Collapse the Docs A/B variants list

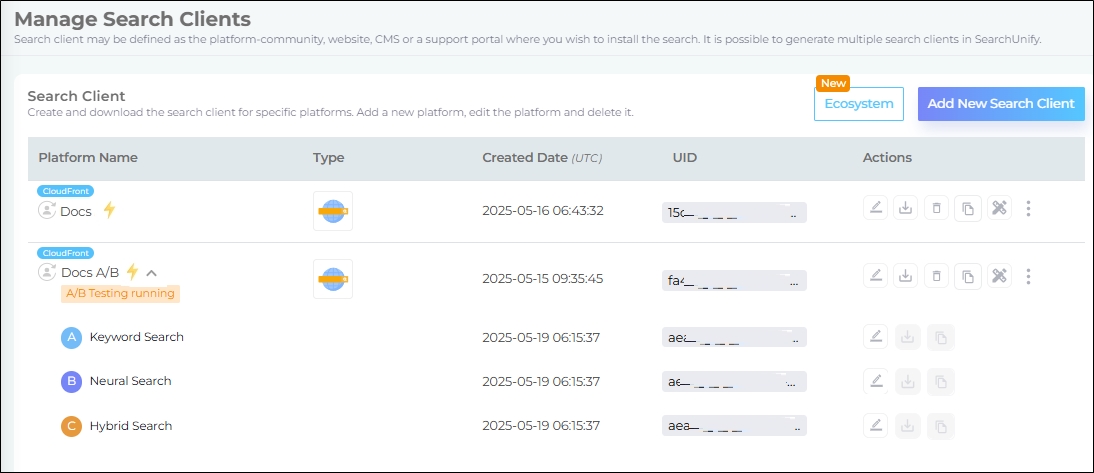pos(152,272)
